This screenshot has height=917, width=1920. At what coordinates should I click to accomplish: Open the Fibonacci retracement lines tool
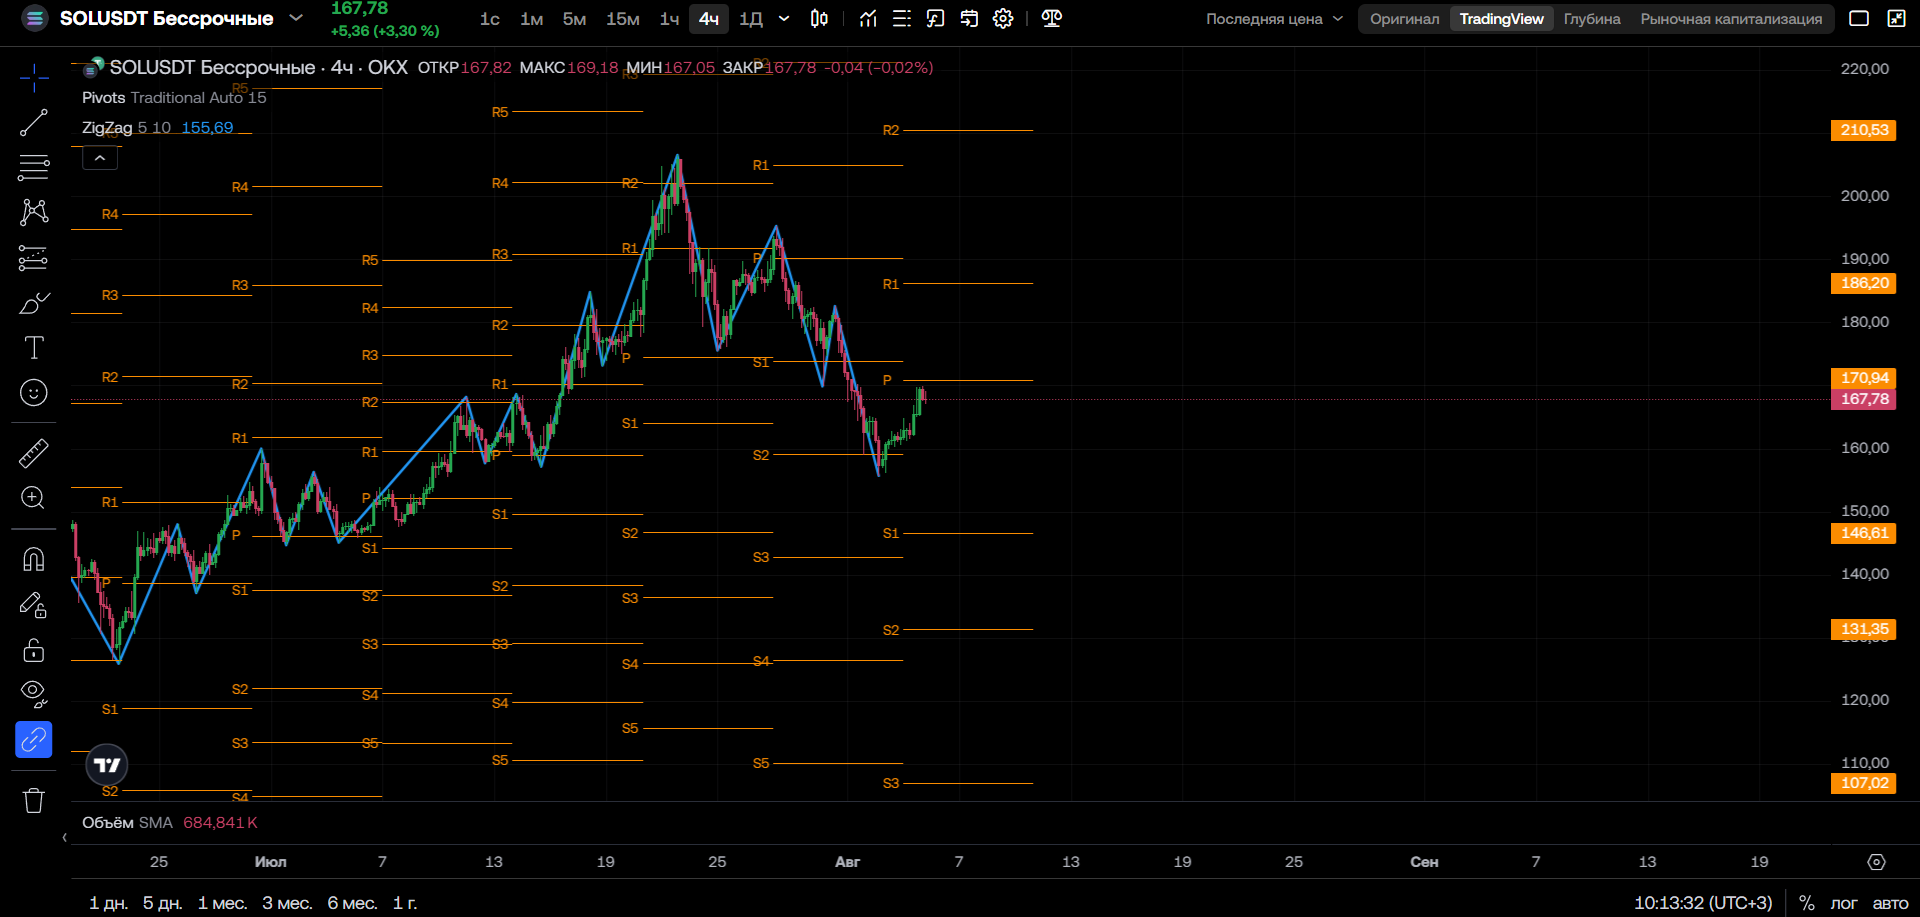click(x=34, y=167)
